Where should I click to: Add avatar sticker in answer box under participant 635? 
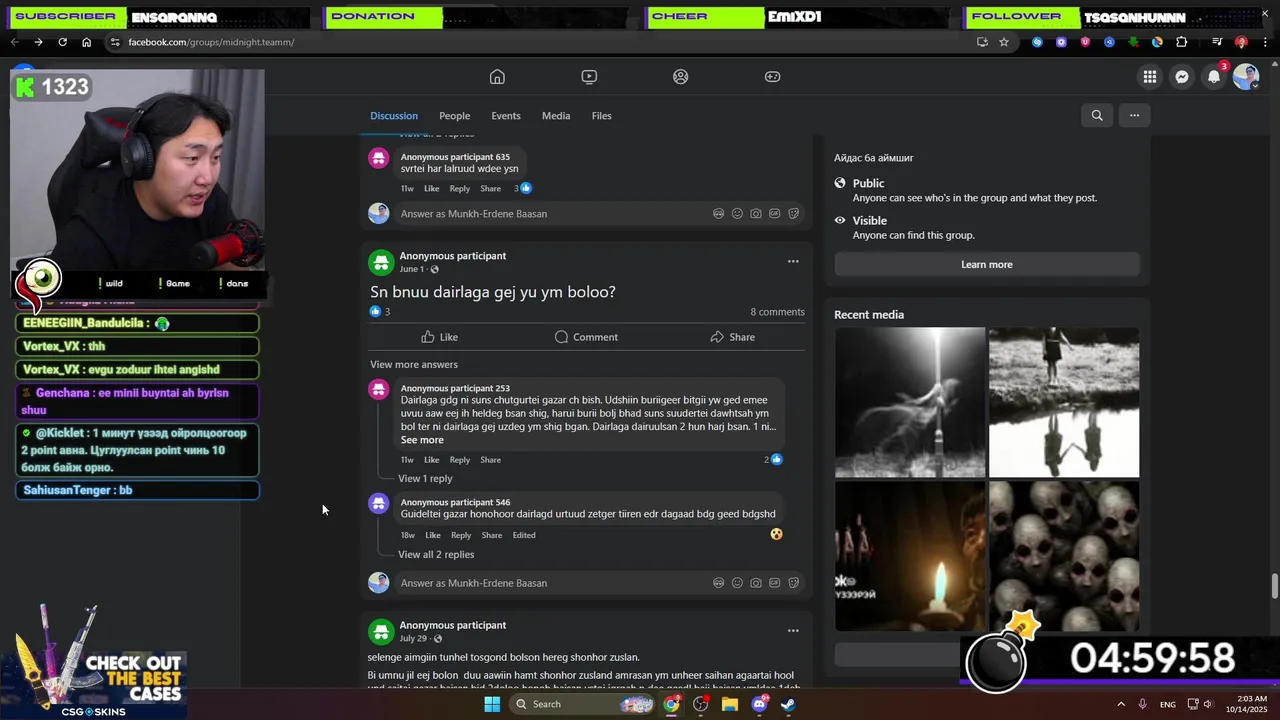tap(718, 213)
